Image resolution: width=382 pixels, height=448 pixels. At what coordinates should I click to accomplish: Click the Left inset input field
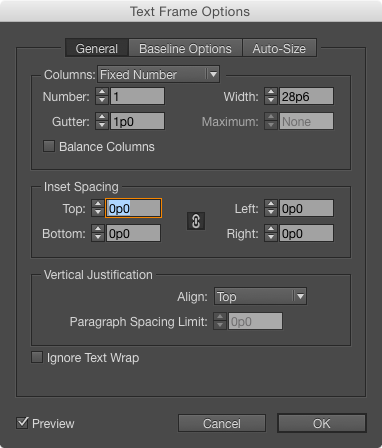tap(306, 208)
